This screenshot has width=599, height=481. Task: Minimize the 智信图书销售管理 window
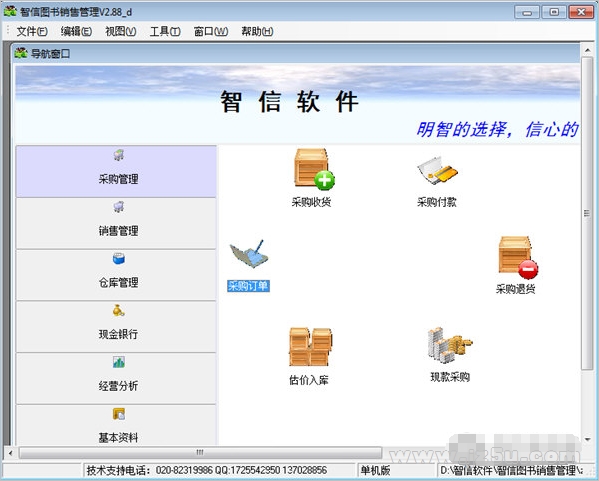527,12
